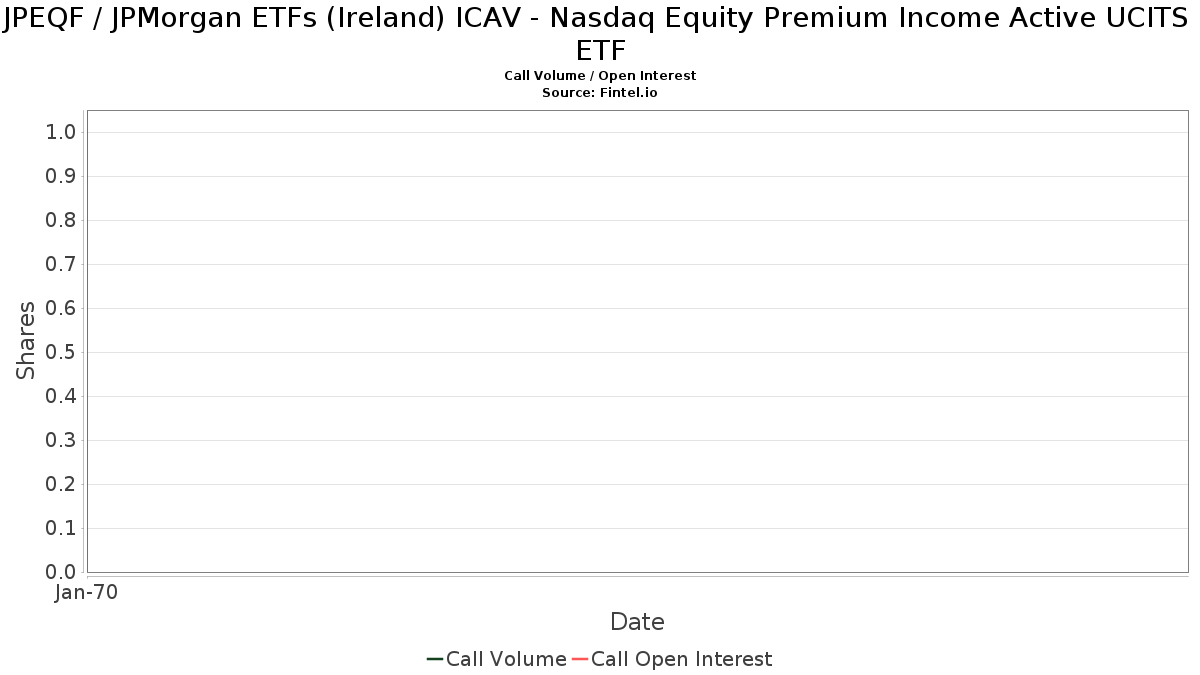This screenshot has width=1200, height=675.
Task: Click the 1.0 y-axis tick label
Action: (61, 133)
